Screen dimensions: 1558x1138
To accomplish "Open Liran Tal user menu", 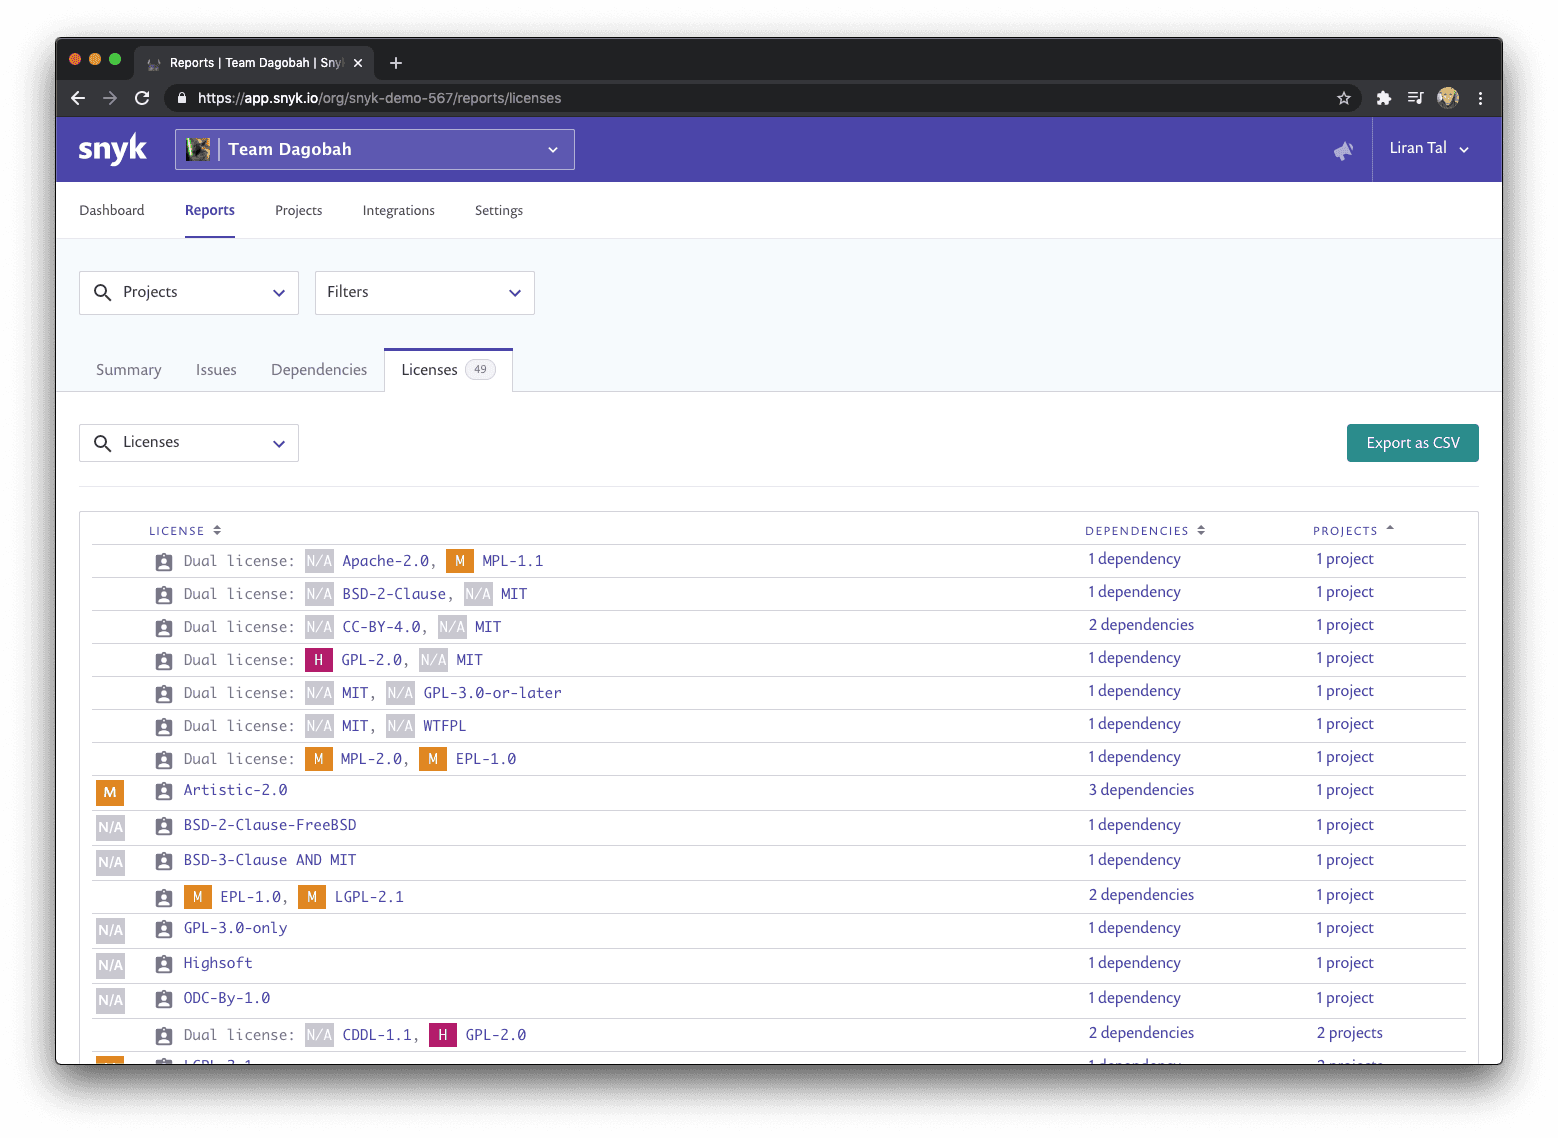I will click(x=1429, y=148).
